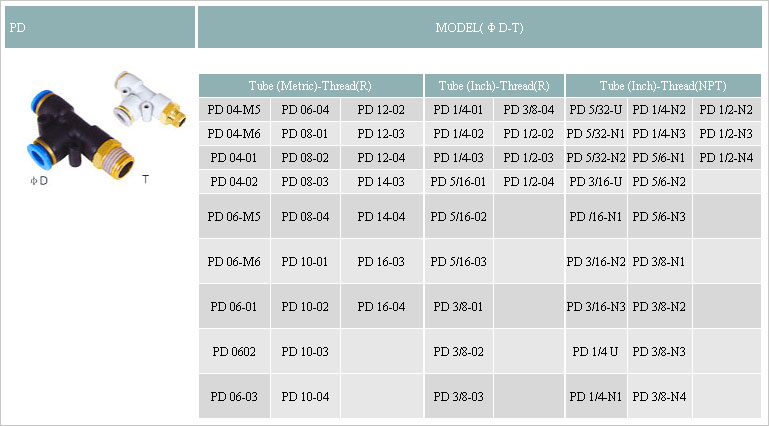
Task: Select the Tube (Inch)-Thread(NPT) column header
Action: tap(661, 86)
